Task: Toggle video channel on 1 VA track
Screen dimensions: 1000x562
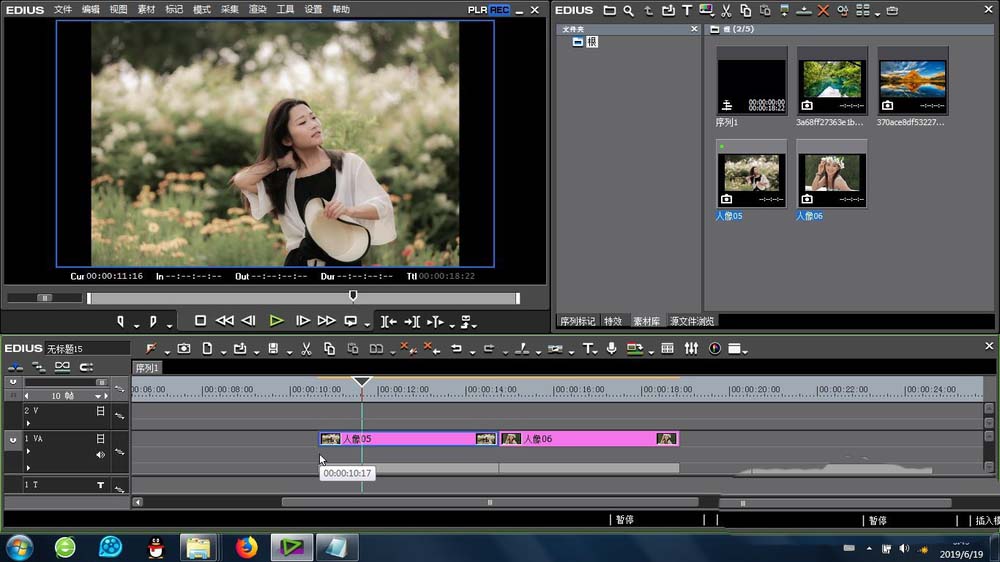Action: pos(100,439)
